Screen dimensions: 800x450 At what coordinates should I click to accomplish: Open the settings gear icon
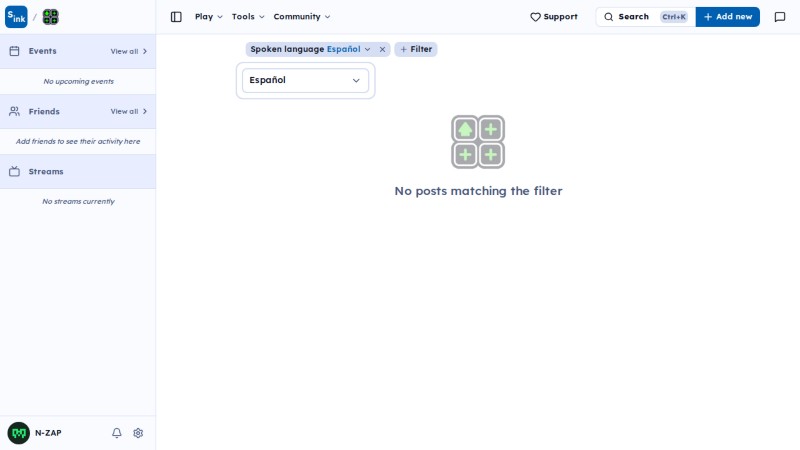tap(138, 433)
